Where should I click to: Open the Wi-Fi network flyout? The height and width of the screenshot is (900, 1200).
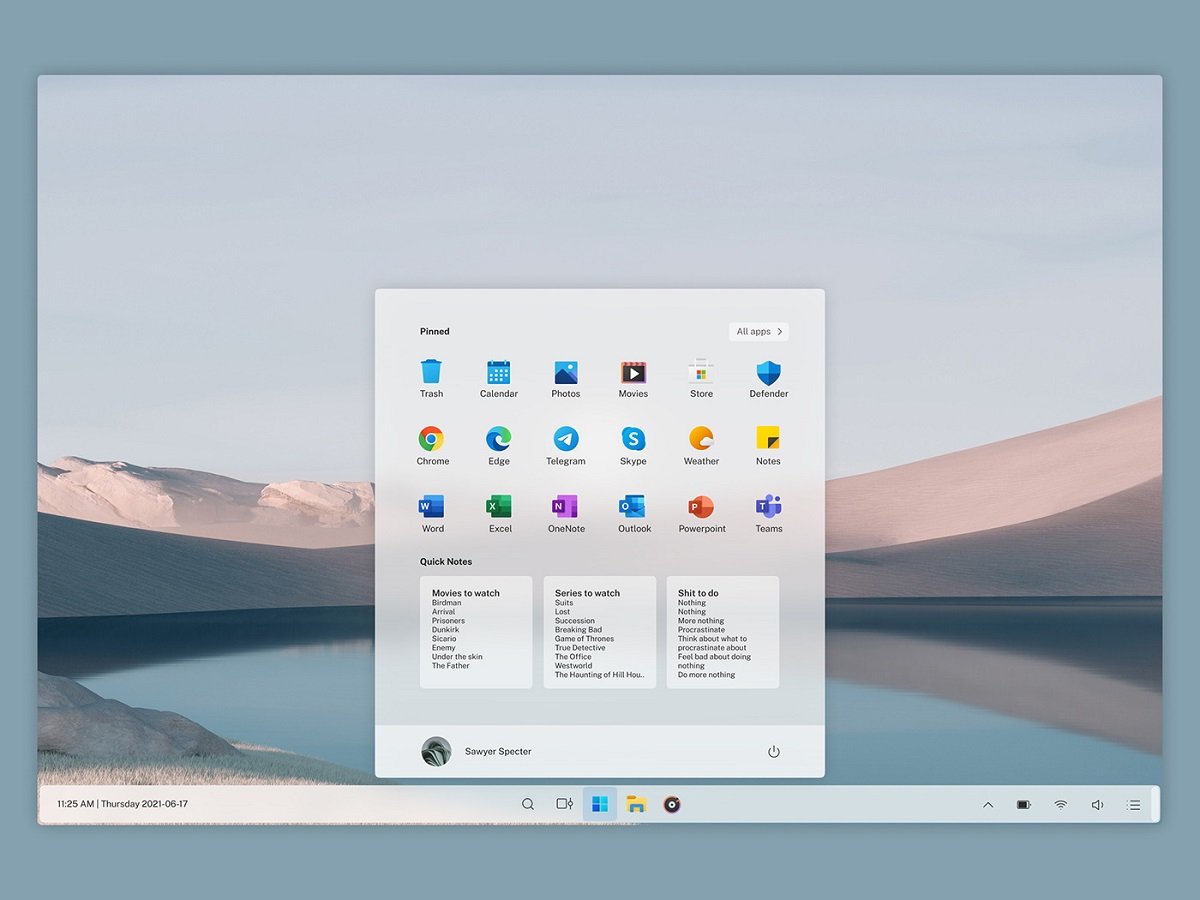coord(1060,805)
